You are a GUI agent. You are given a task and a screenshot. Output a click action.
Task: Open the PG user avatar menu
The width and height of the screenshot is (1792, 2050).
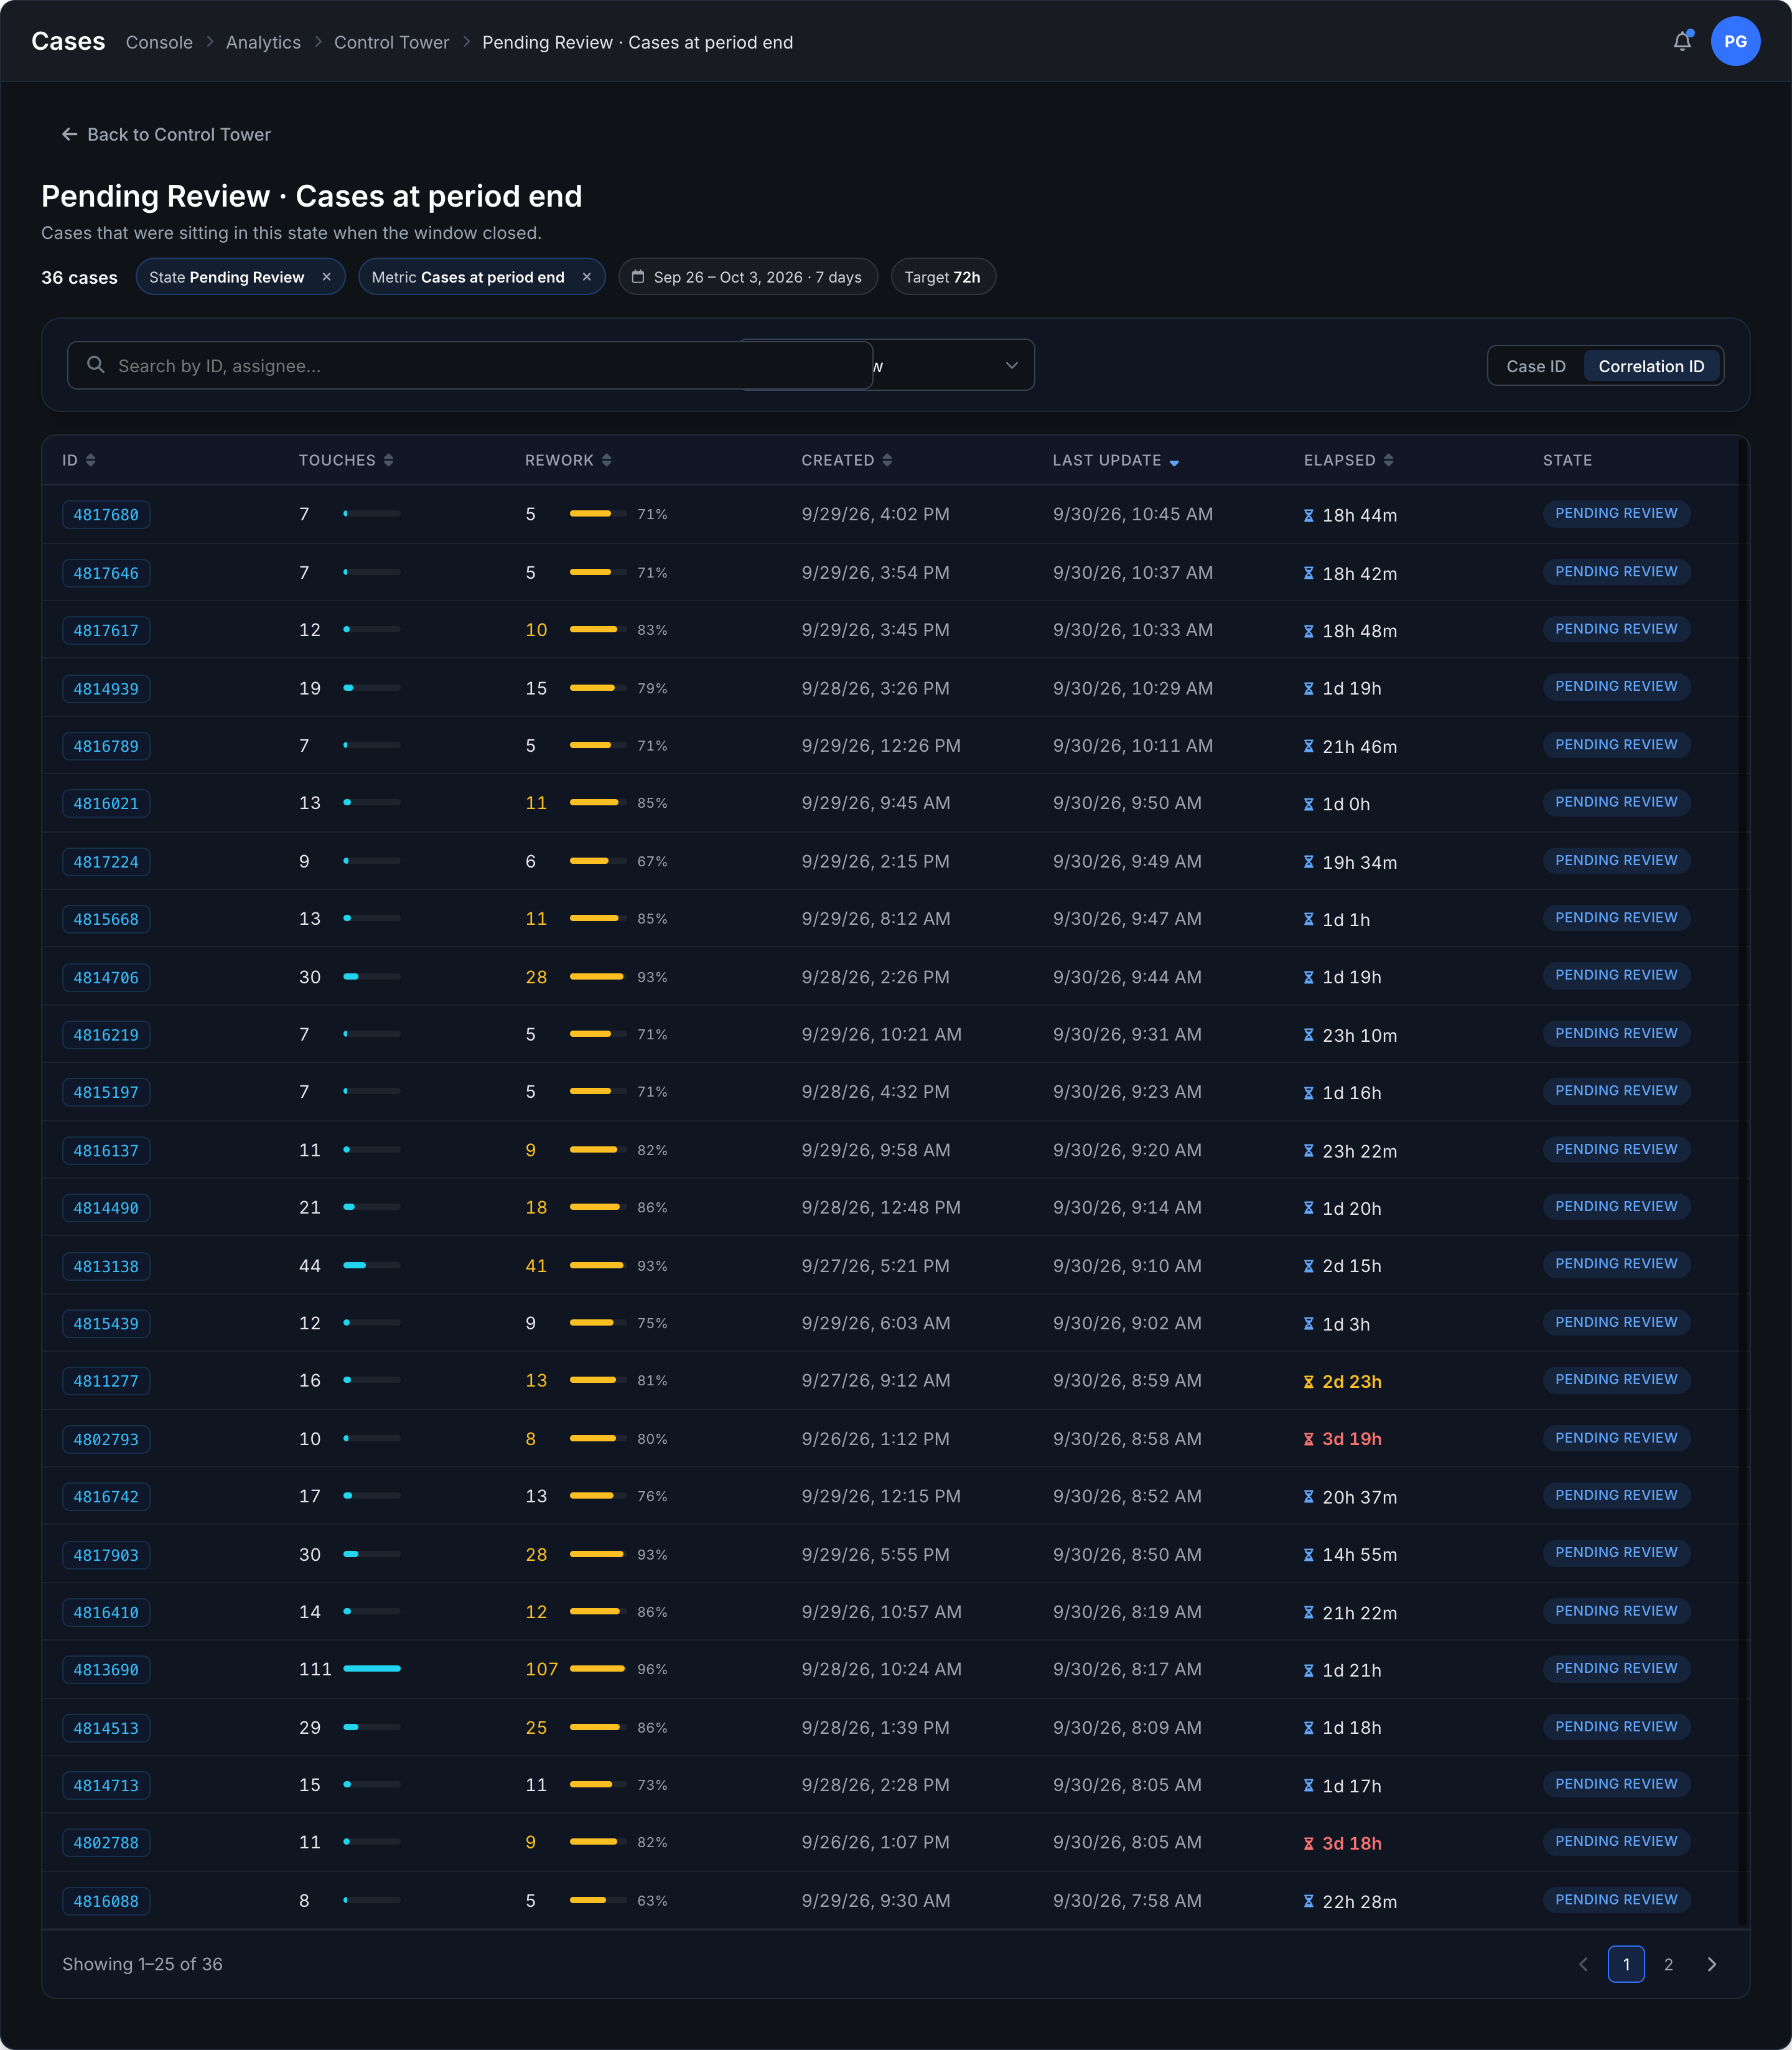point(1735,41)
